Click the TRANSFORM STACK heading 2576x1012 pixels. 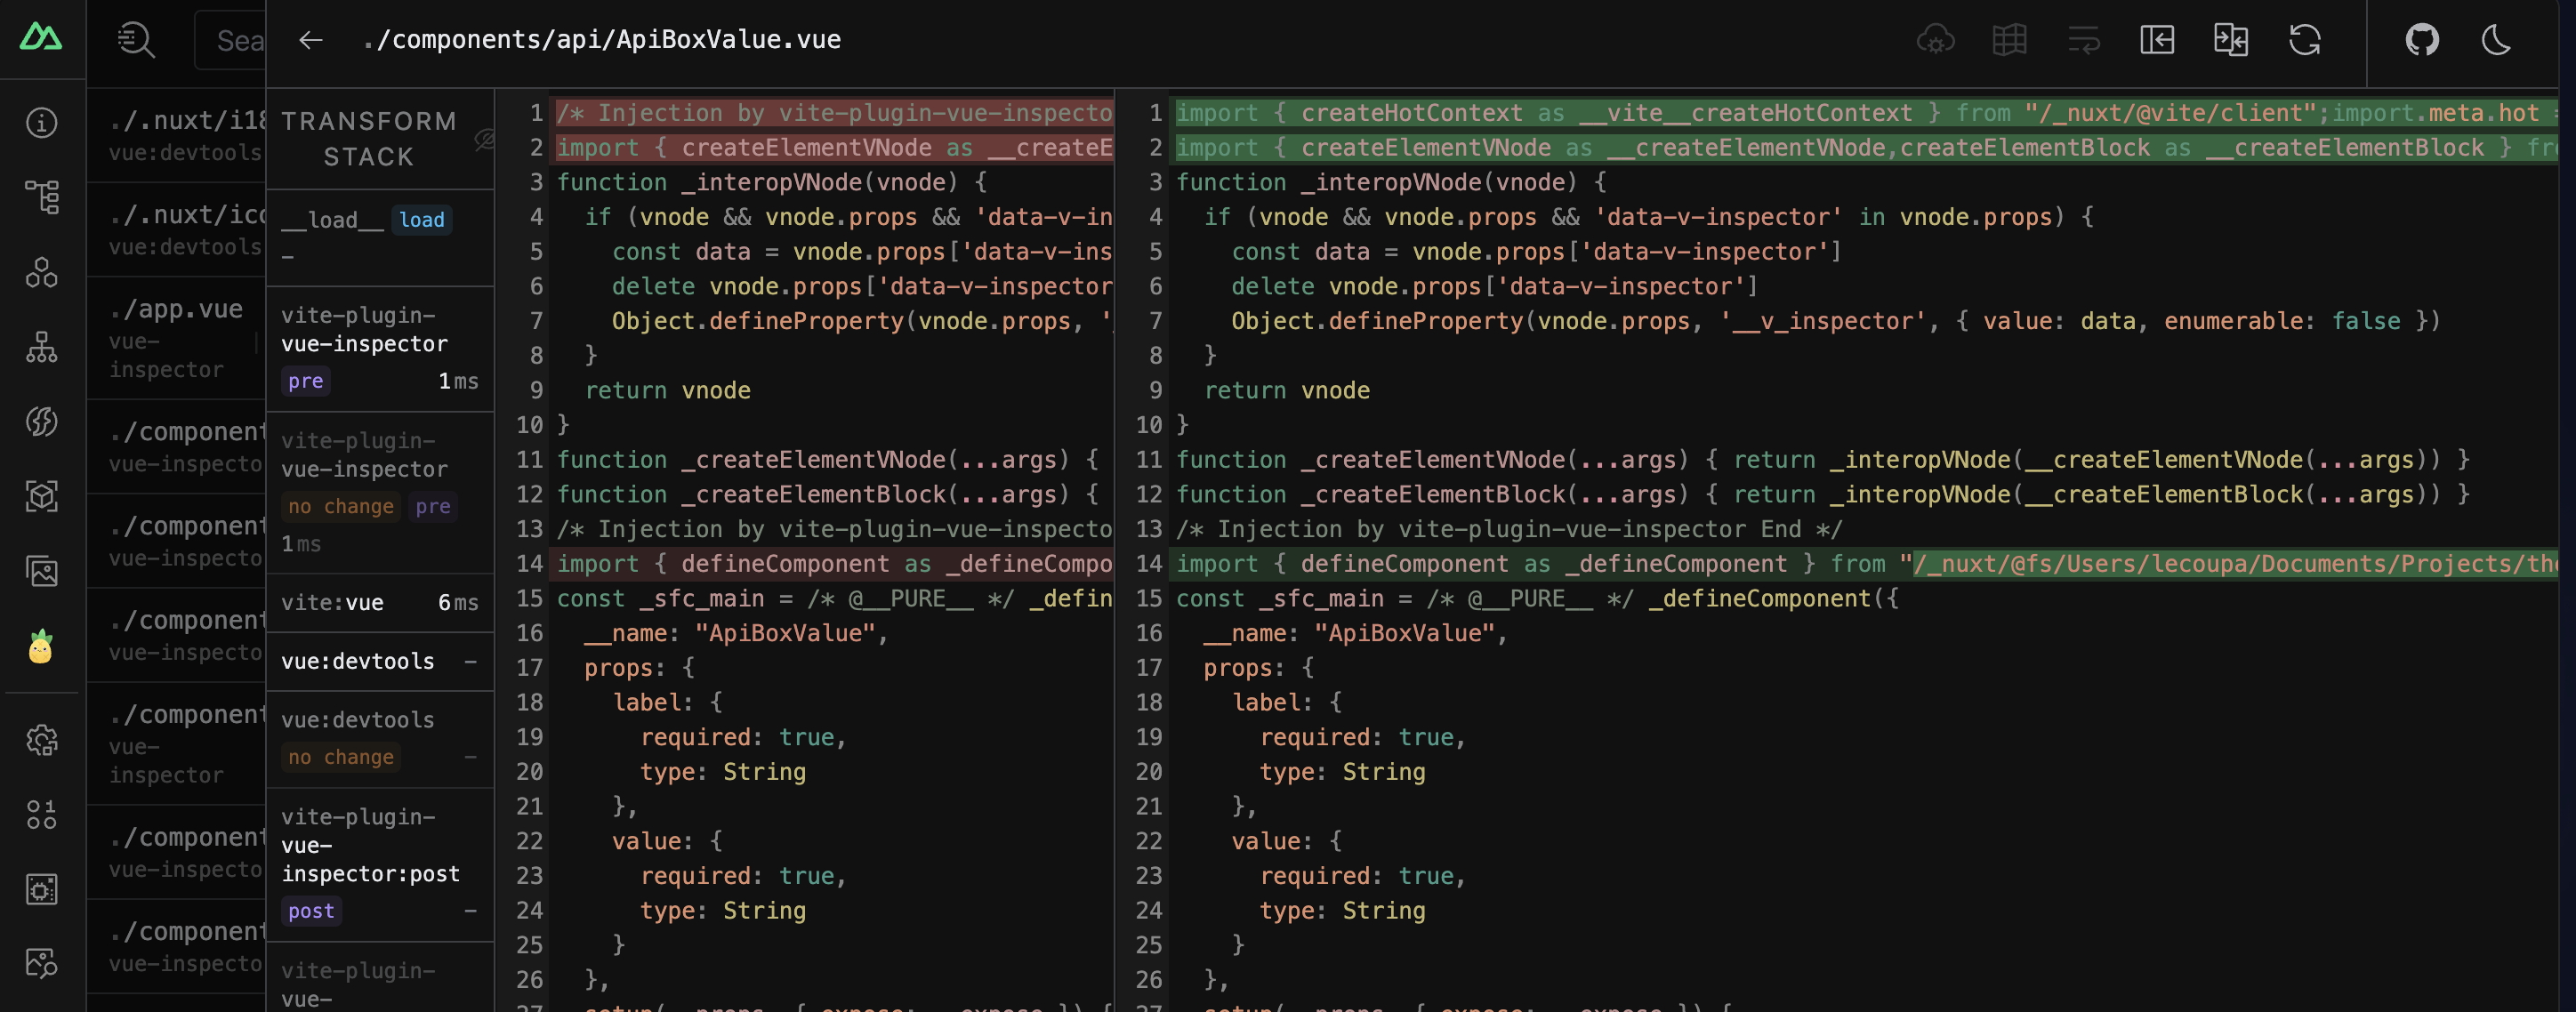point(368,139)
